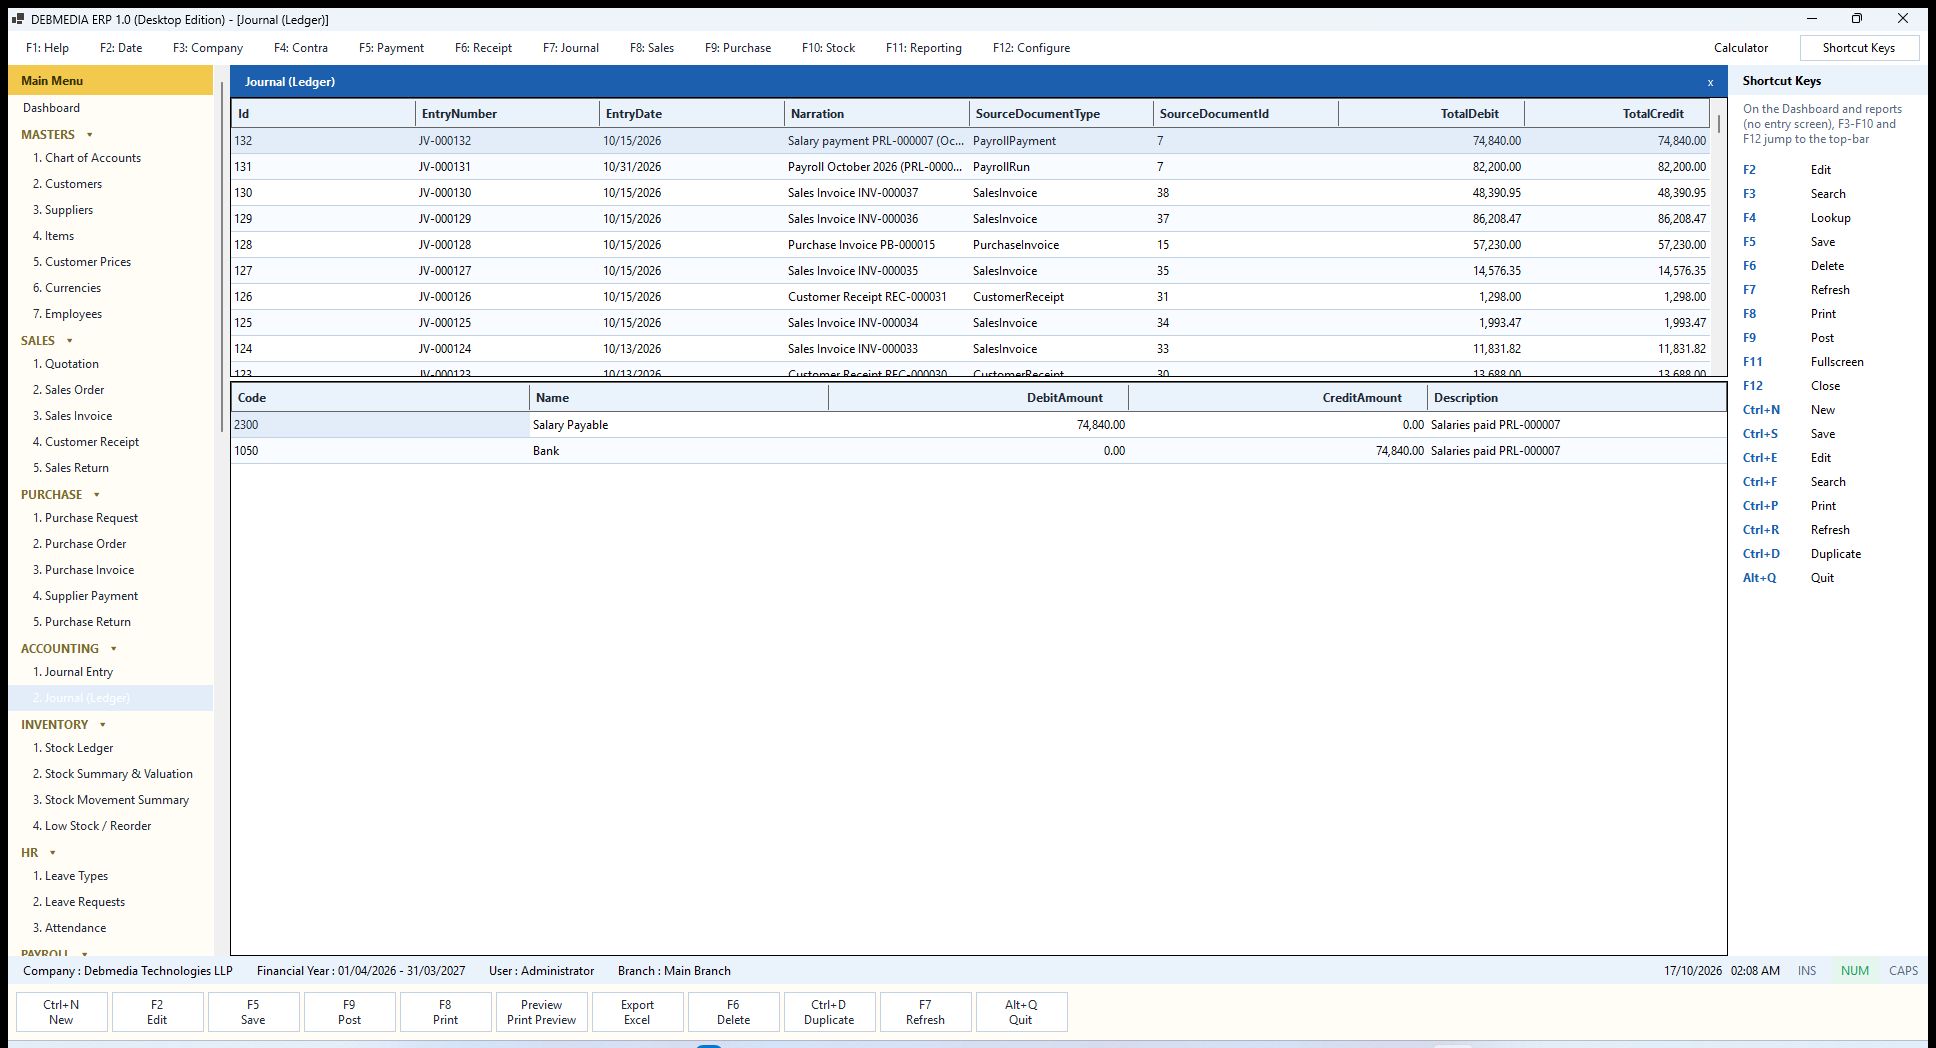Open the F11: Reporting menu
The width and height of the screenshot is (1936, 1048).
(x=924, y=48)
